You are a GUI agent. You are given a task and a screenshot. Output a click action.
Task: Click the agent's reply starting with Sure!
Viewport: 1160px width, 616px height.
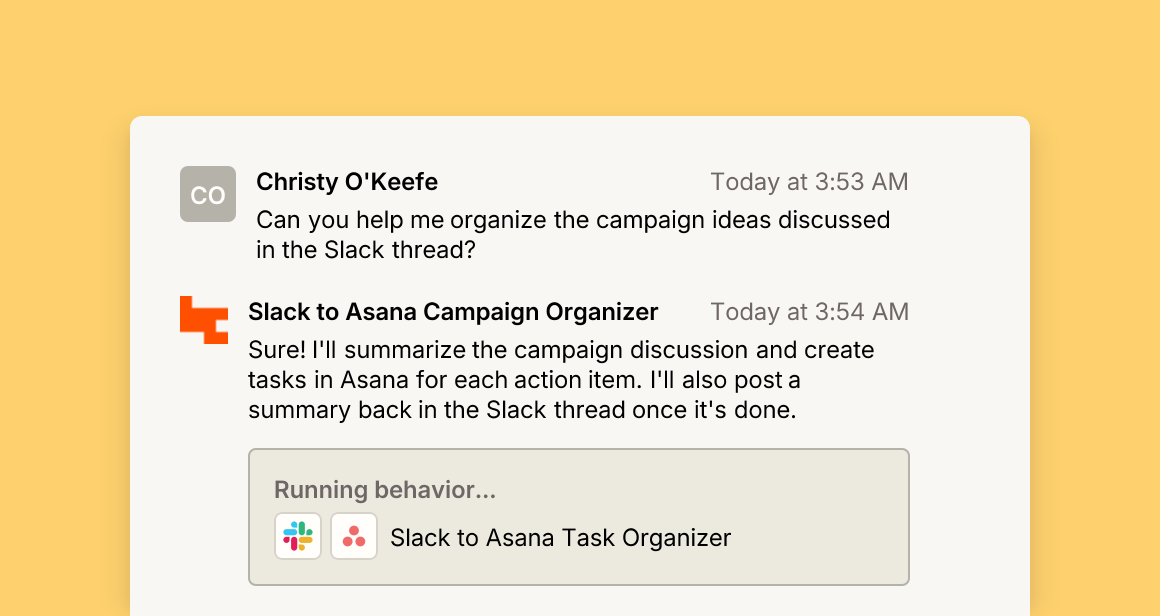[562, 379]
